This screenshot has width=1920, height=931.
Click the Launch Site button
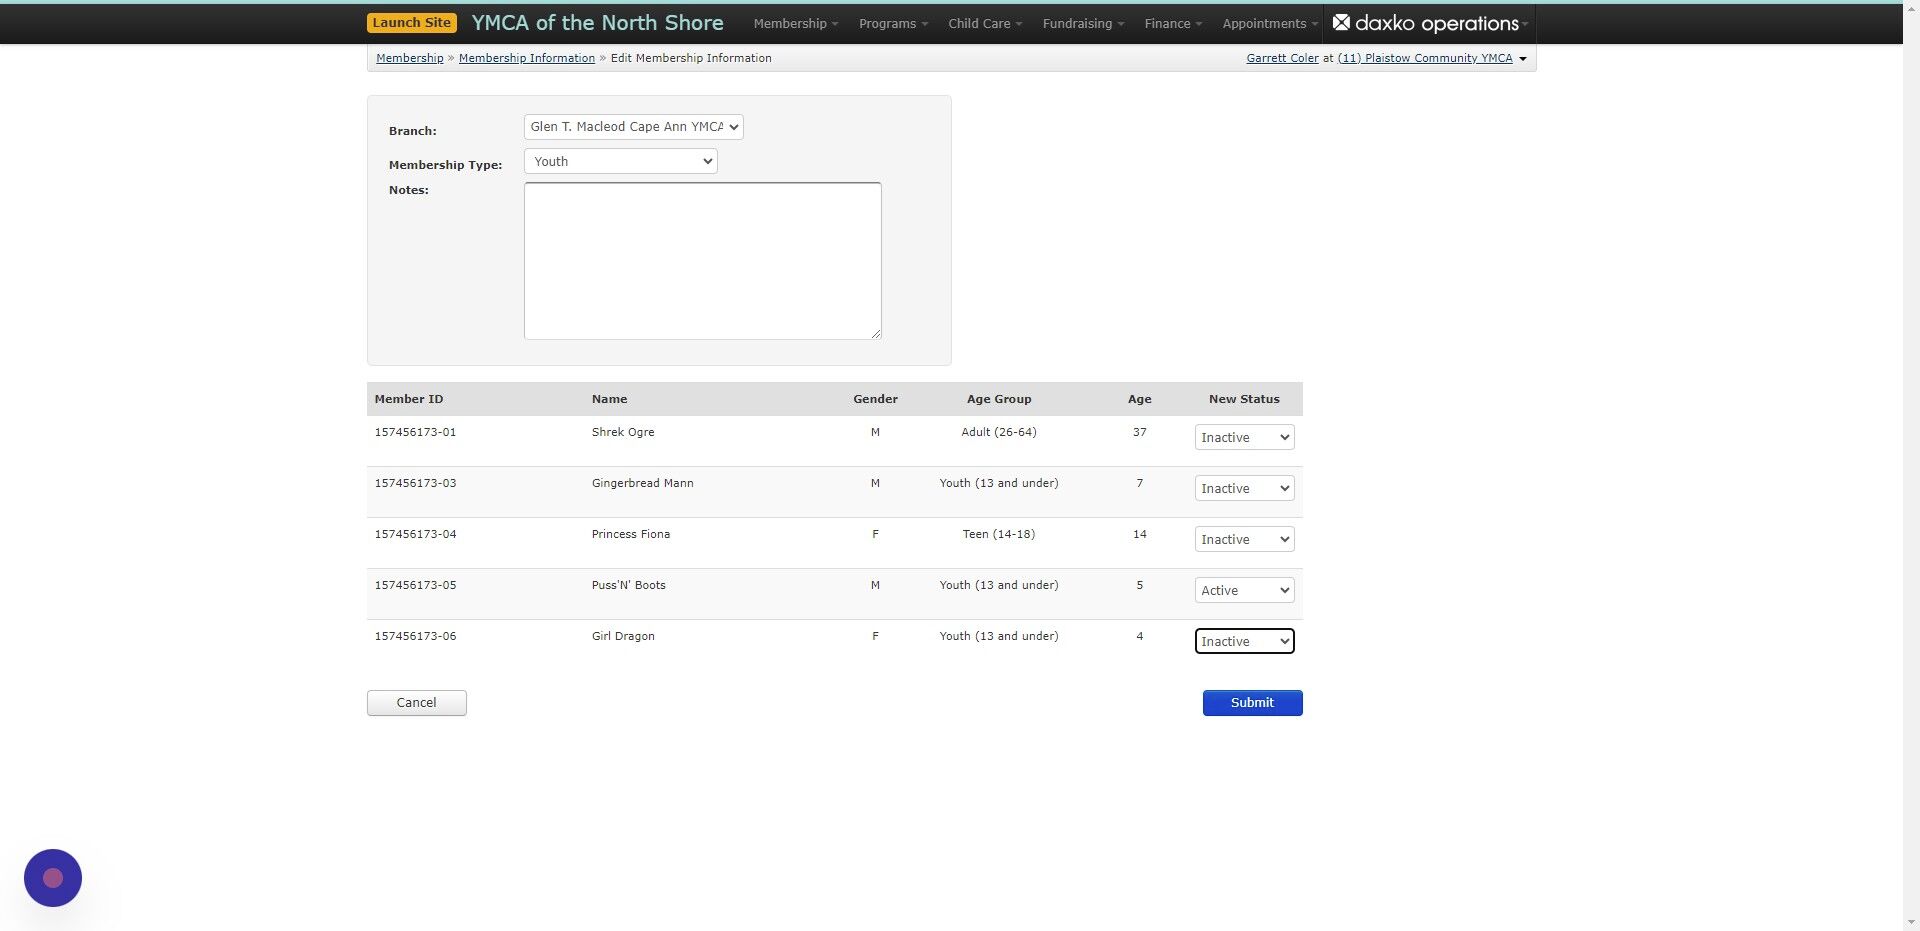411,21
